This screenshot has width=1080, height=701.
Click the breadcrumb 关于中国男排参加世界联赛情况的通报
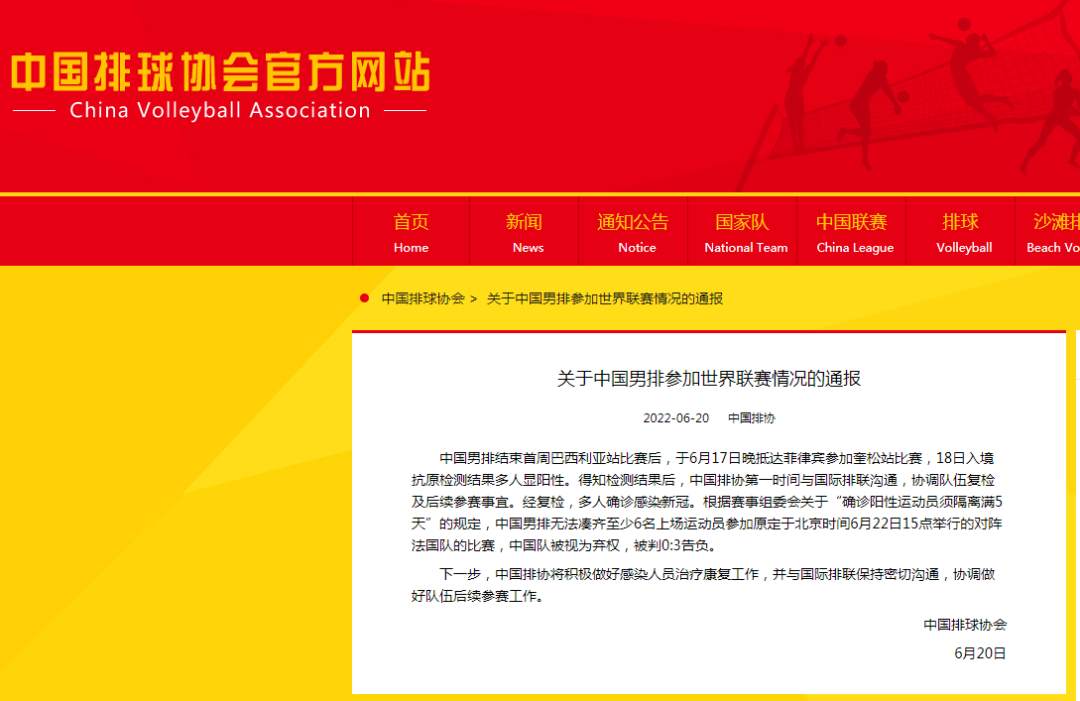tap(605, 298)
